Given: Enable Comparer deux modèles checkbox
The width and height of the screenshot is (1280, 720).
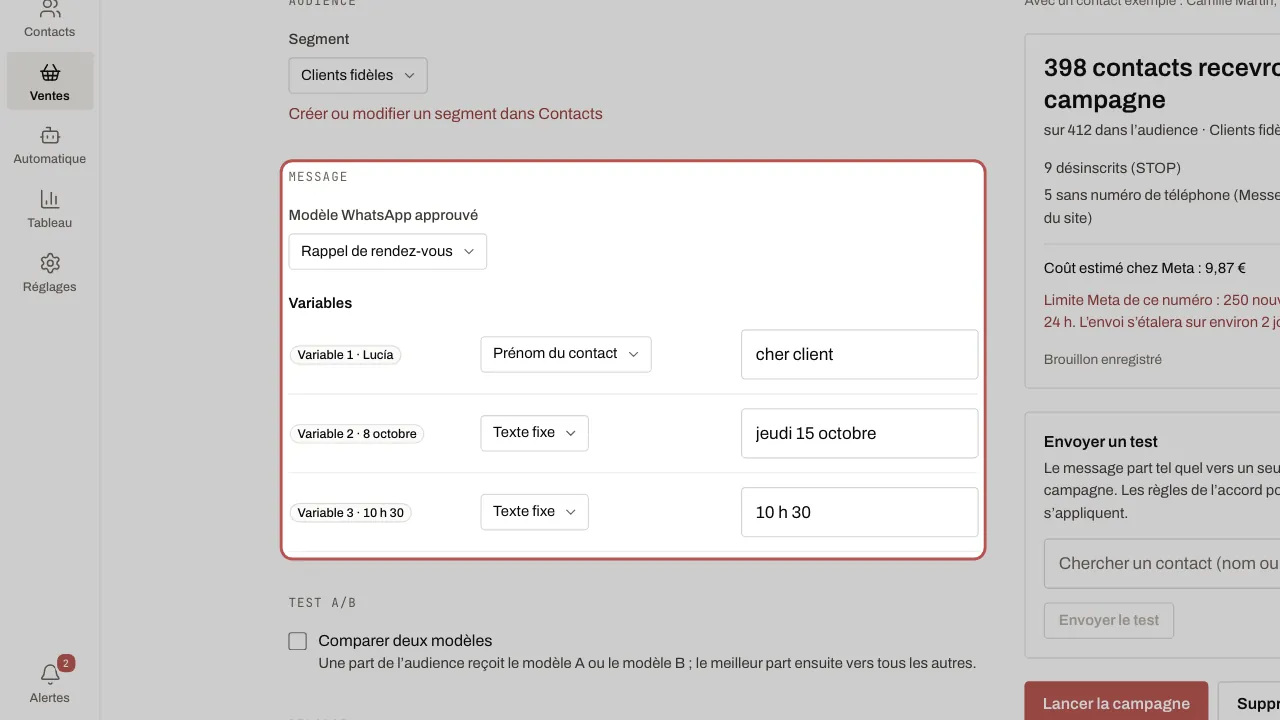Looking at the screenshot, I should (x=297, y=641).
